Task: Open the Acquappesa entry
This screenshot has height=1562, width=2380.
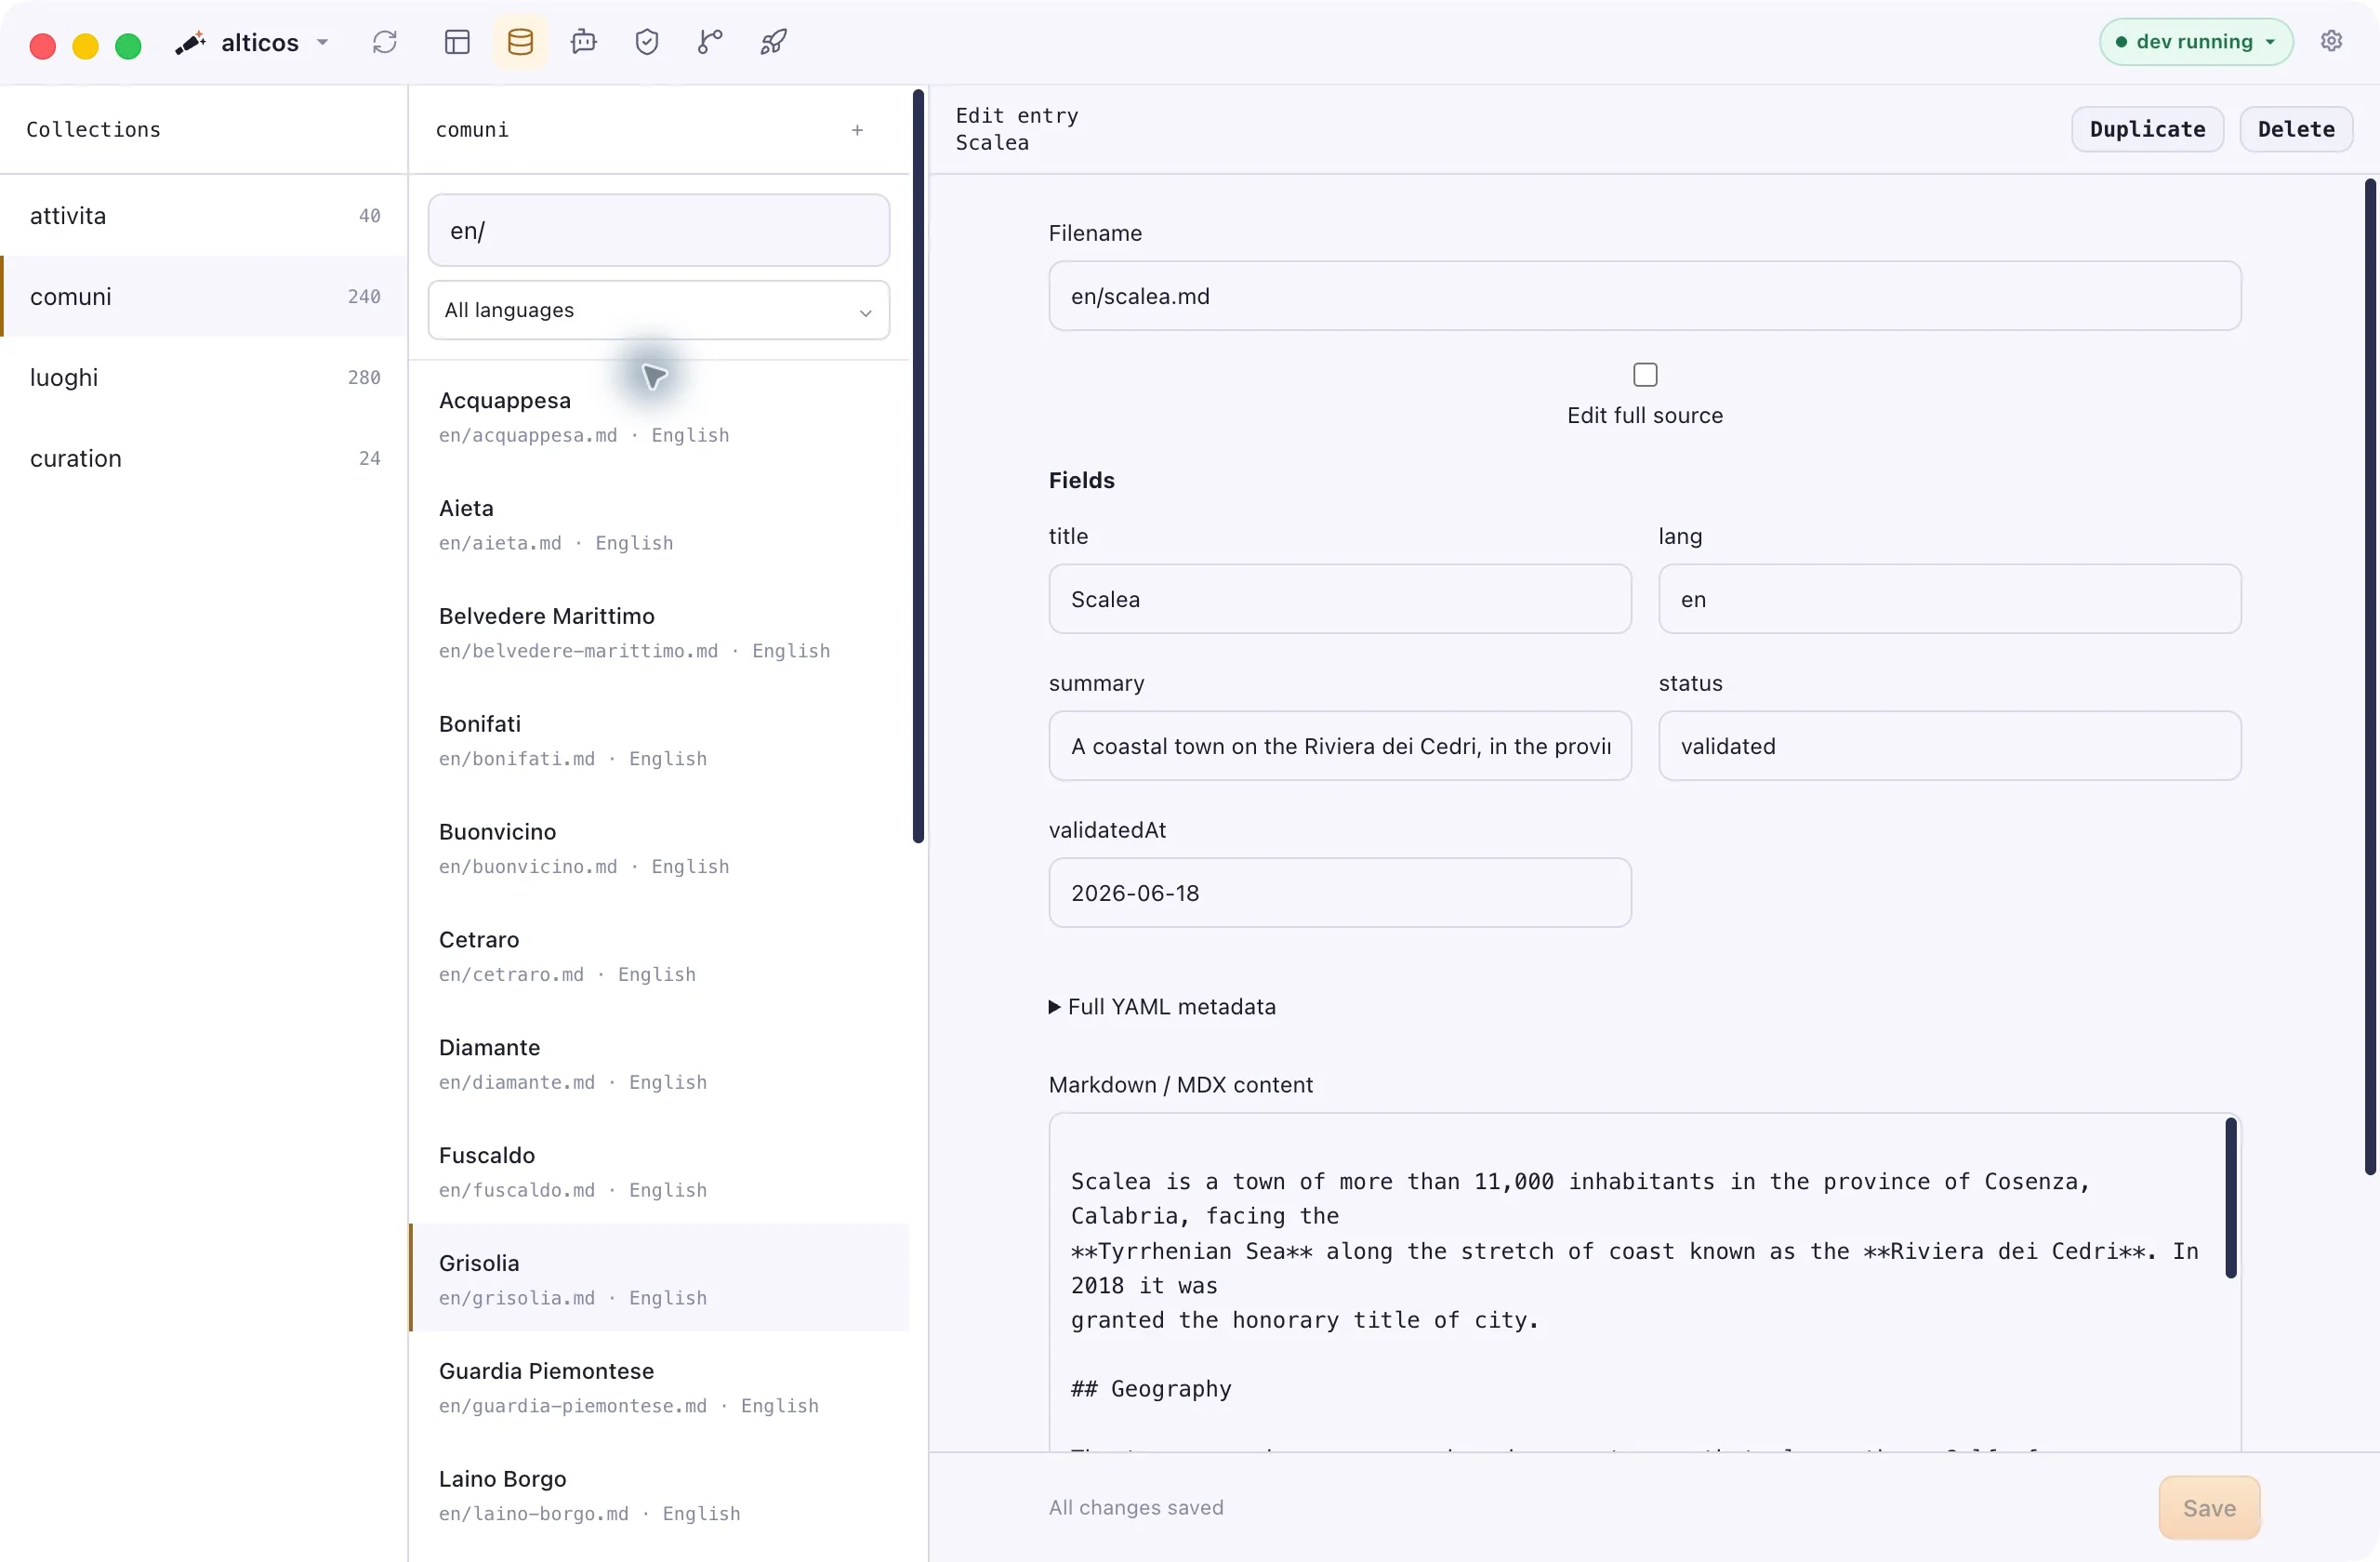Action: [659, 416]
